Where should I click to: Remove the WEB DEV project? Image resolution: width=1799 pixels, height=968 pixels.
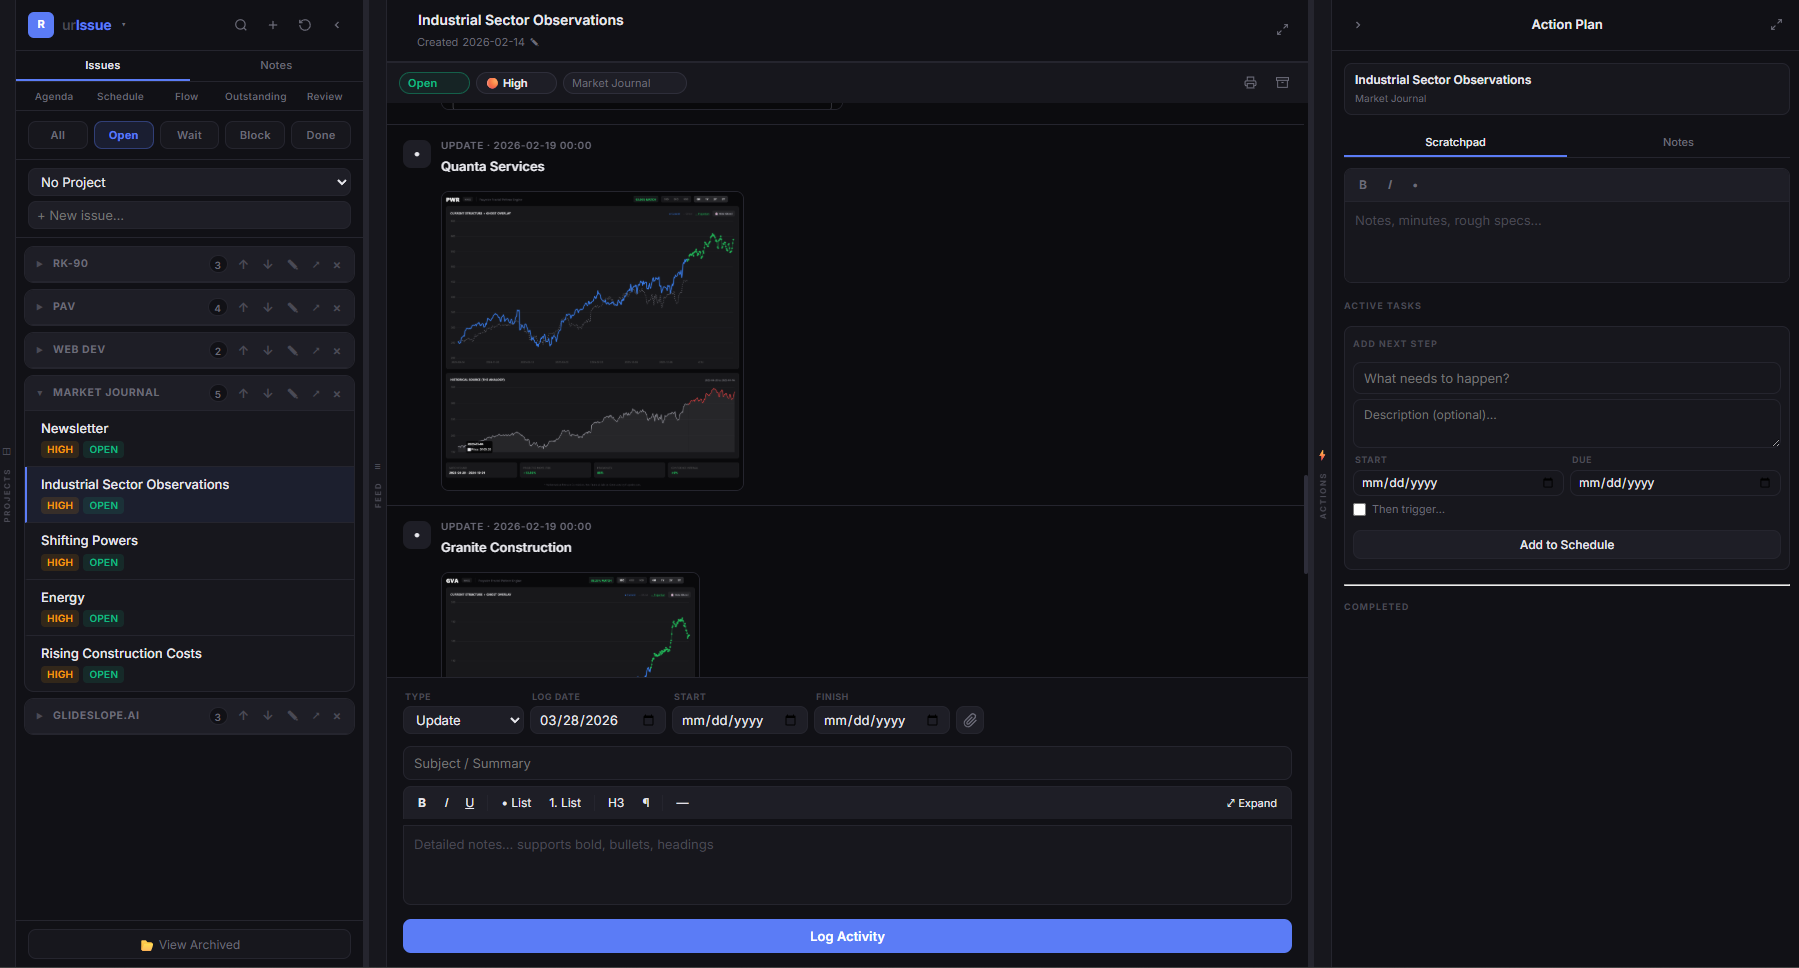337,350
